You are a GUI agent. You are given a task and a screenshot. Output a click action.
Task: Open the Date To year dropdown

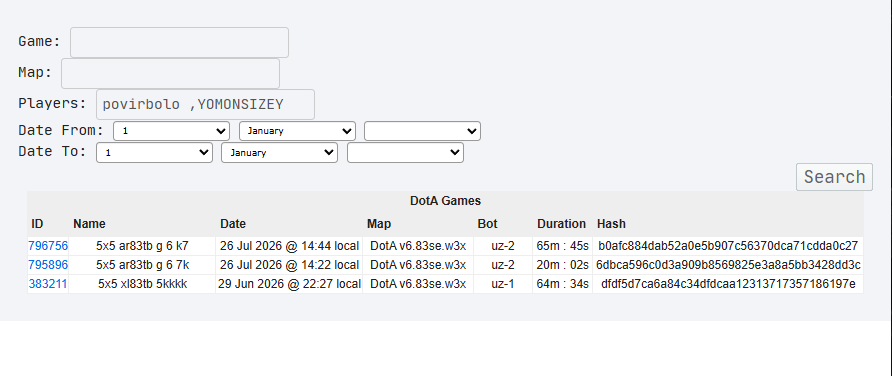click(406, 152)
